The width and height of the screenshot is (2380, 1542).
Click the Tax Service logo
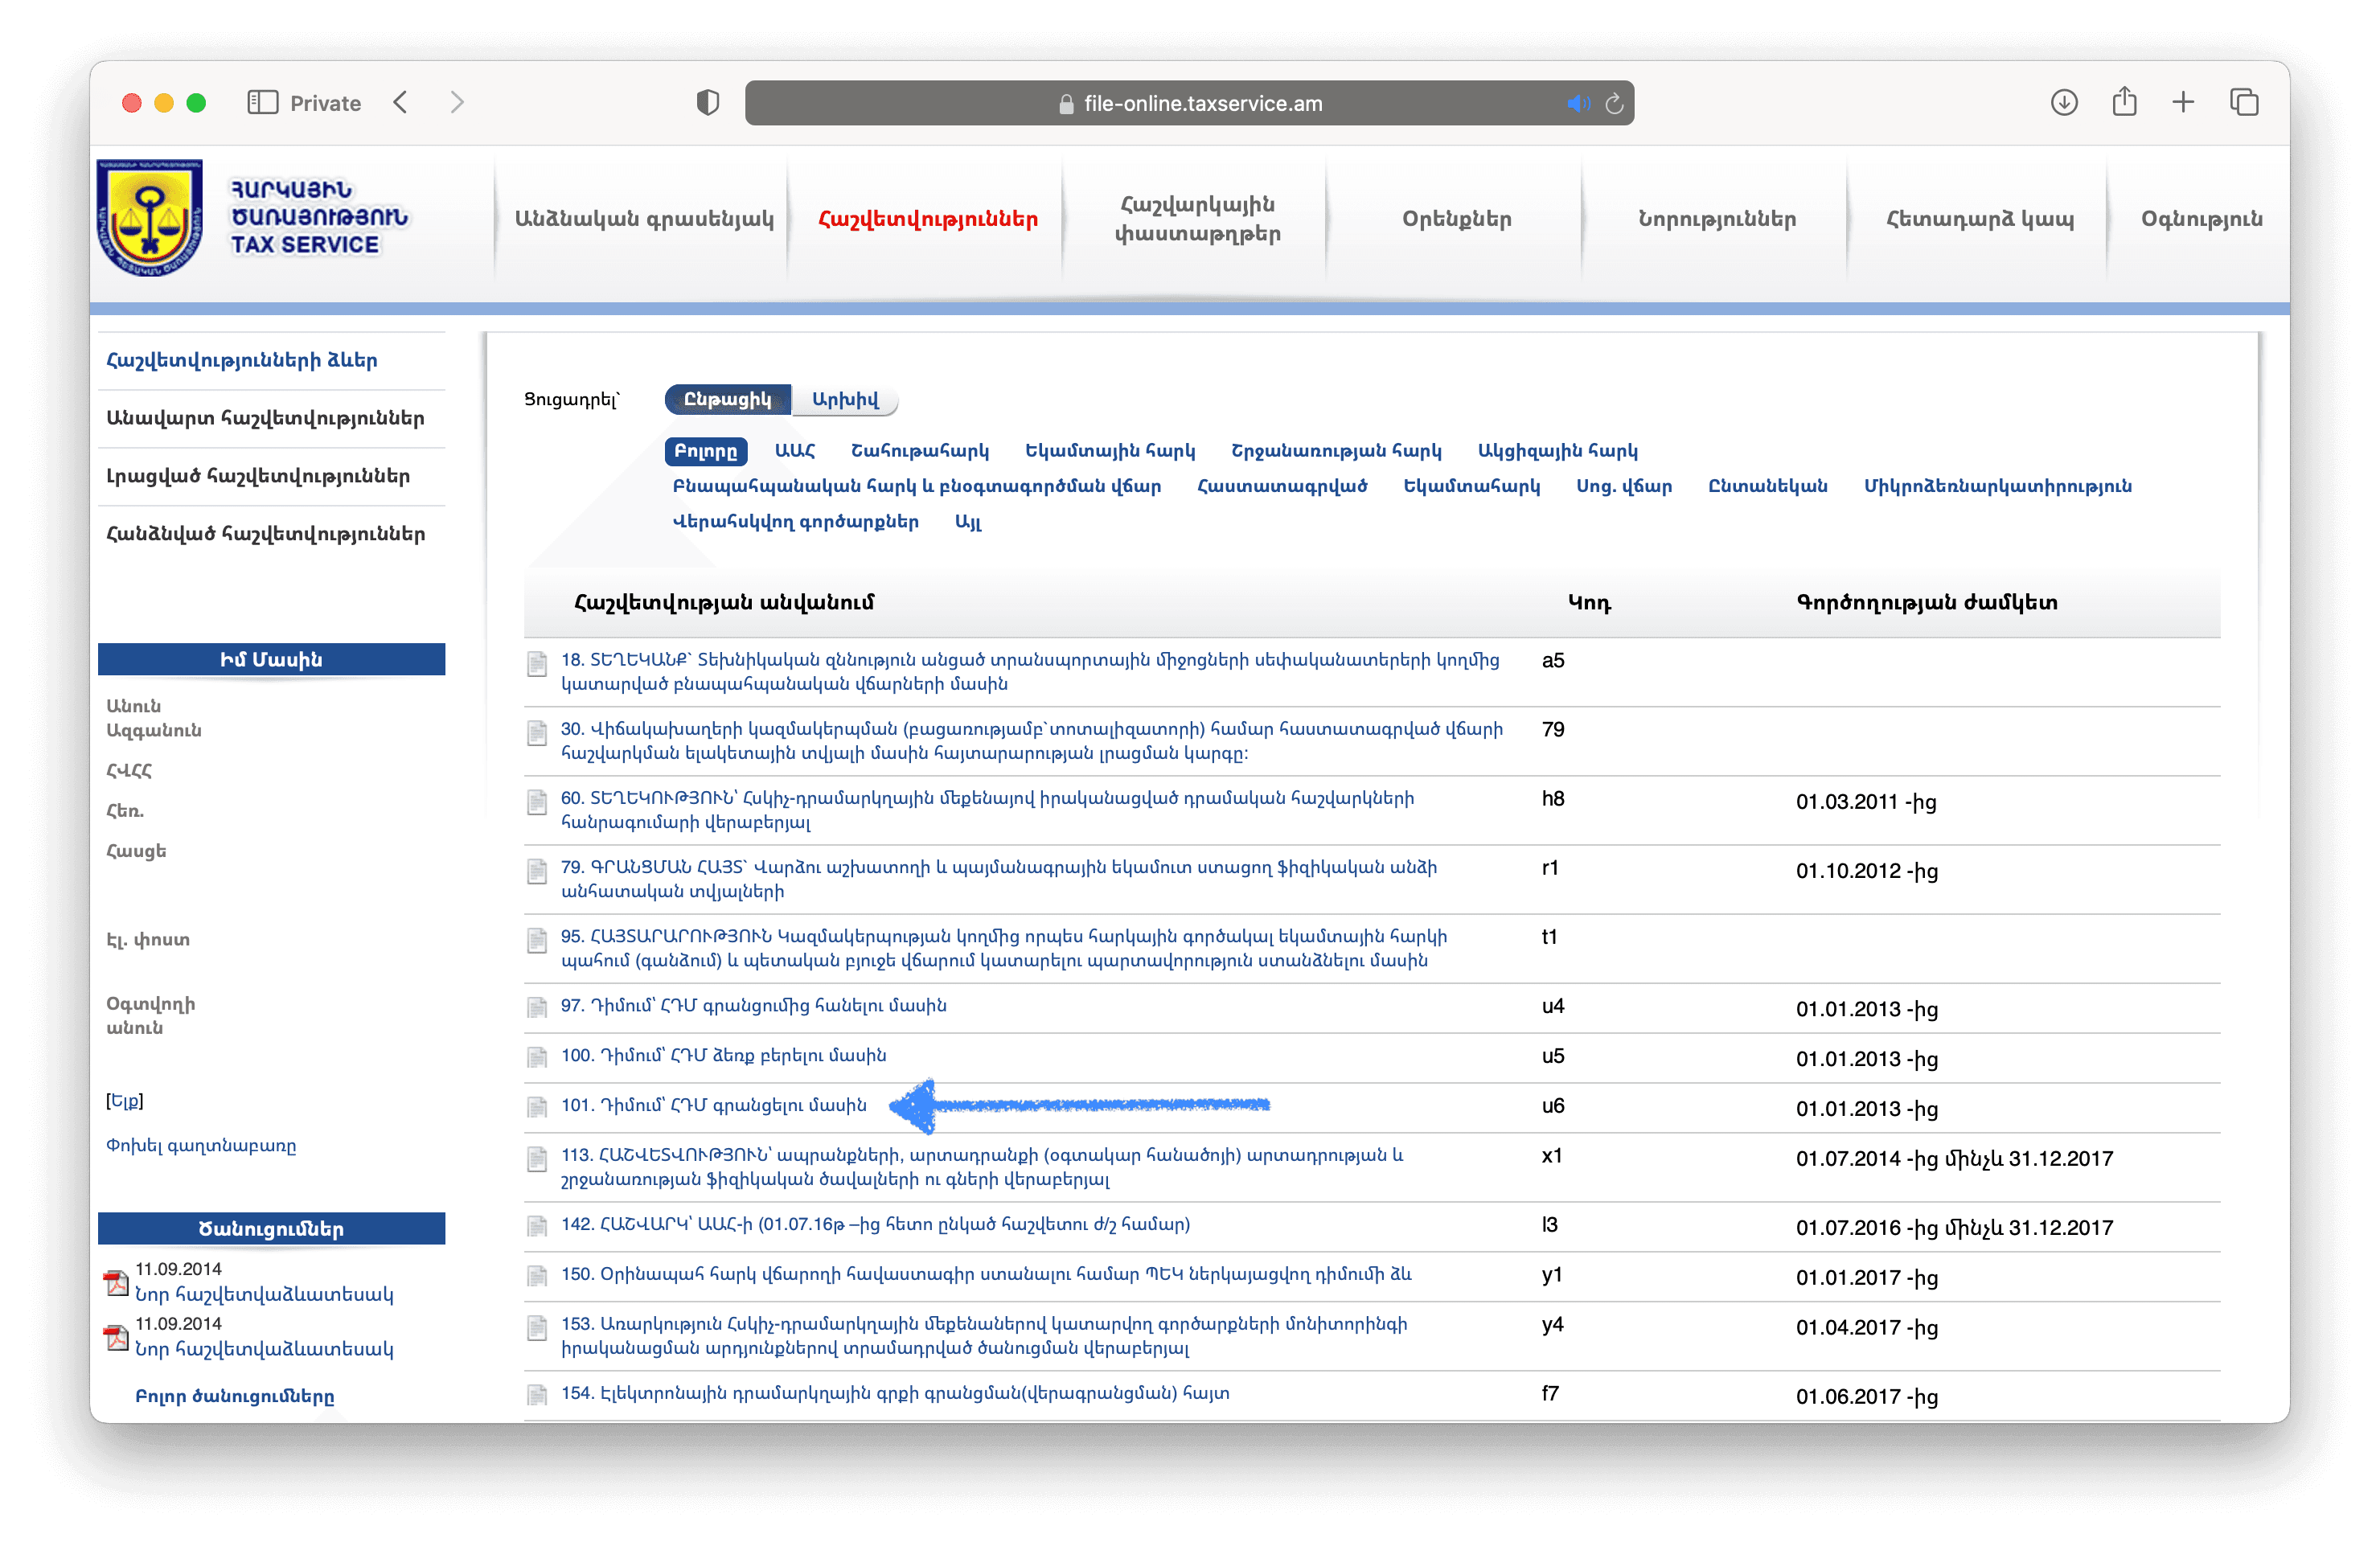click(150, 218)
